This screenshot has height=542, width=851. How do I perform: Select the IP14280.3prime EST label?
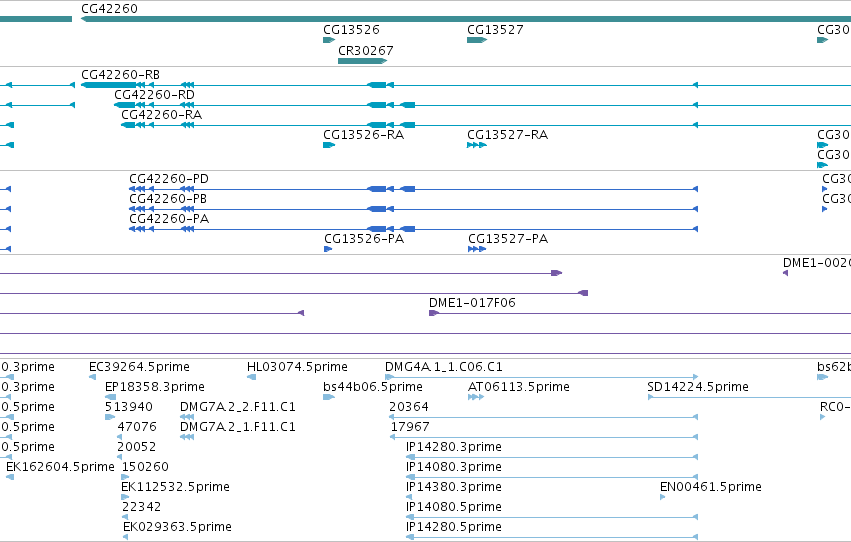[454, 448]
